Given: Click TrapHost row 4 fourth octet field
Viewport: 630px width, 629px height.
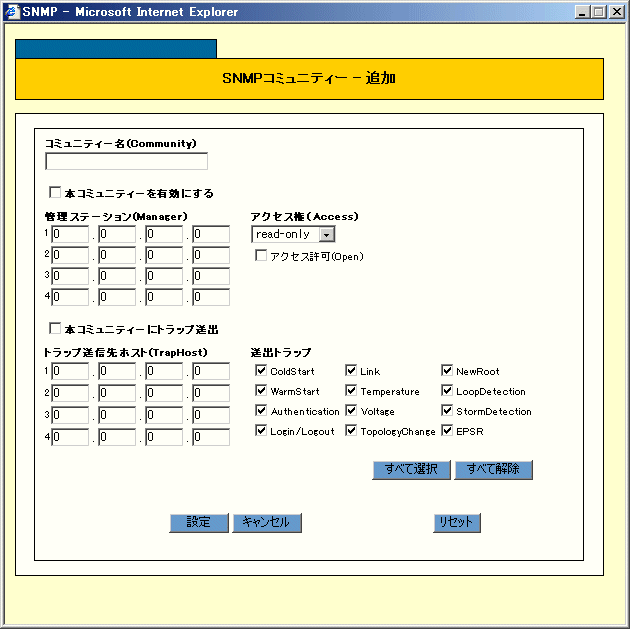Looking at the screenshot, I should [211, 437].
